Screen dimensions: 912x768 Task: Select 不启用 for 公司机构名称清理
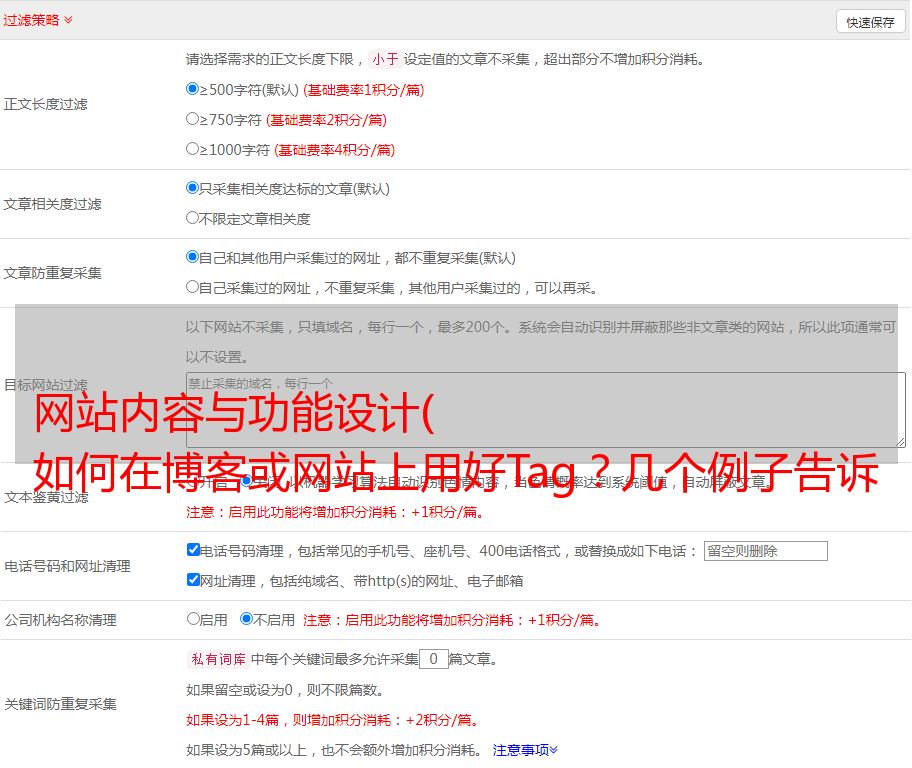(x=246, y=619)
